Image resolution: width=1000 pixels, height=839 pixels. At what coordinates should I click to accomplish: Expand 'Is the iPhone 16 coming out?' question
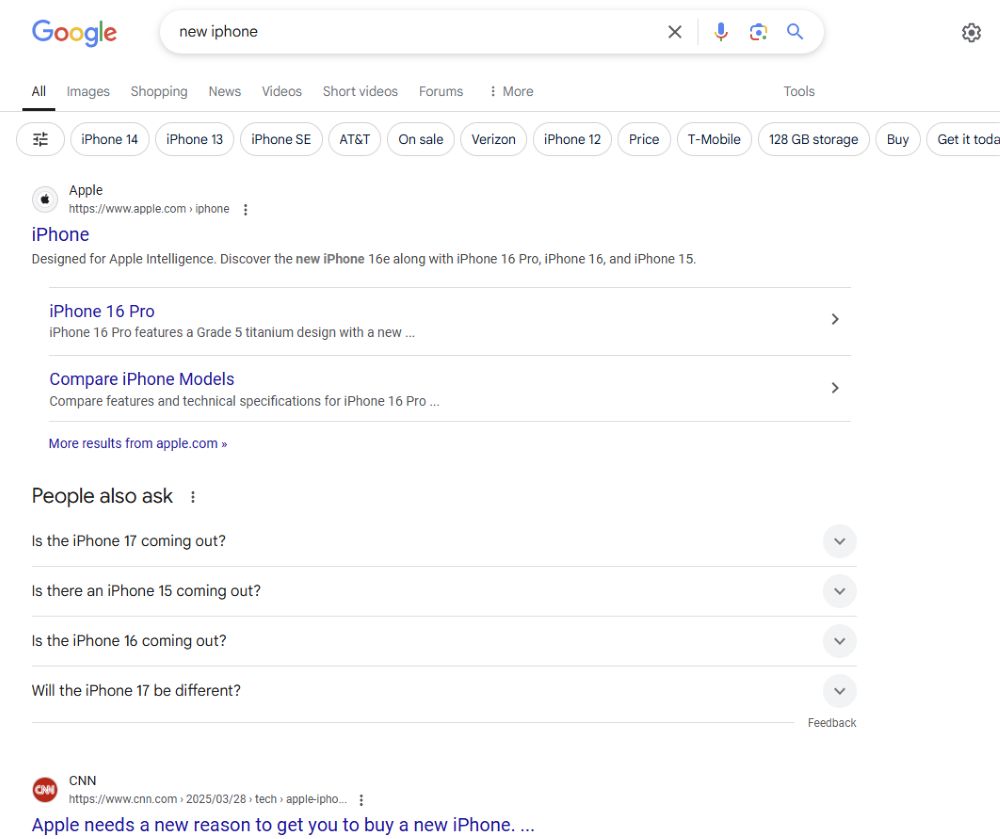click(839, 641)
